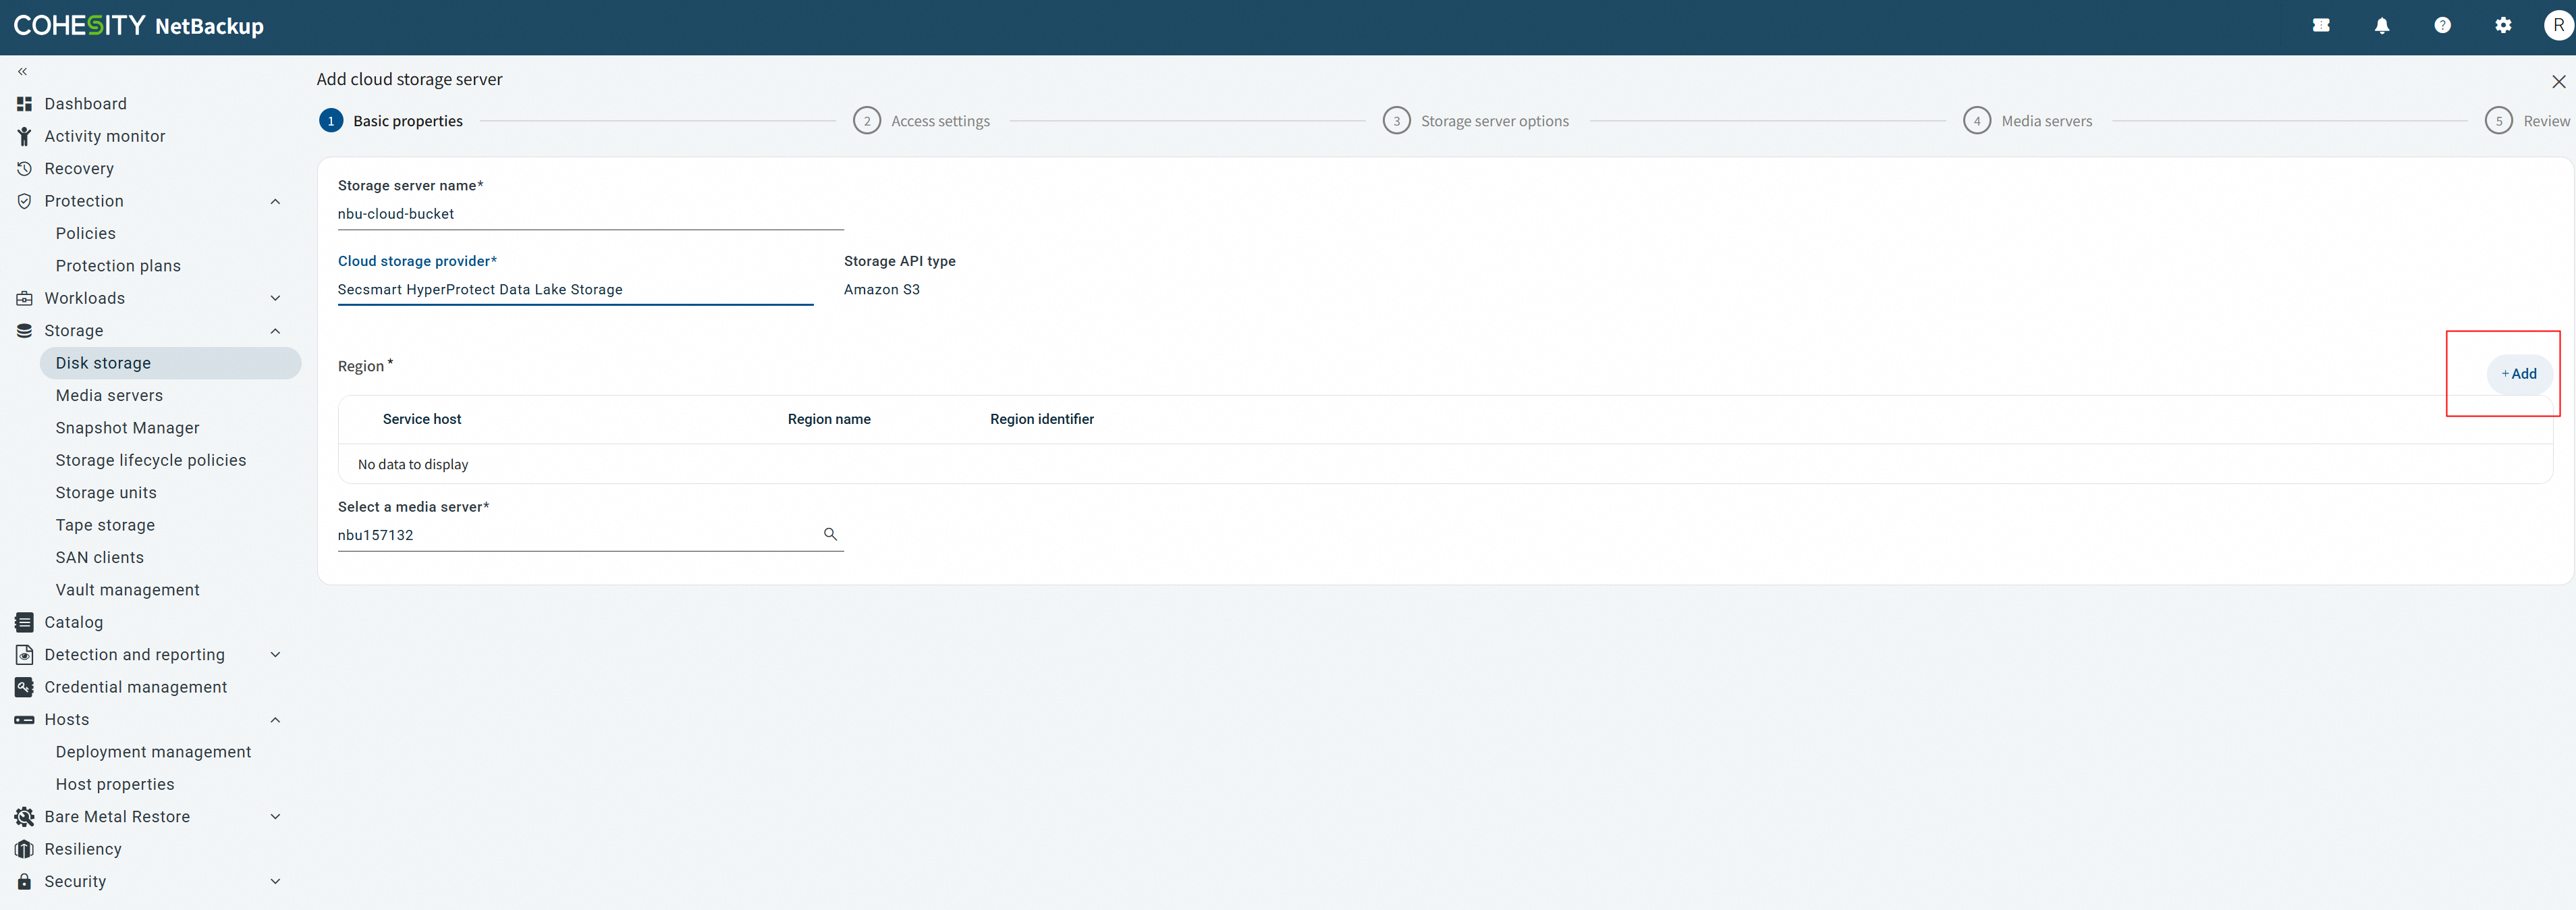Click the Cohesity NetBackup logo
Image resolution: width=2576 pixels, height=910 pixels.
(x=139, y=26)
